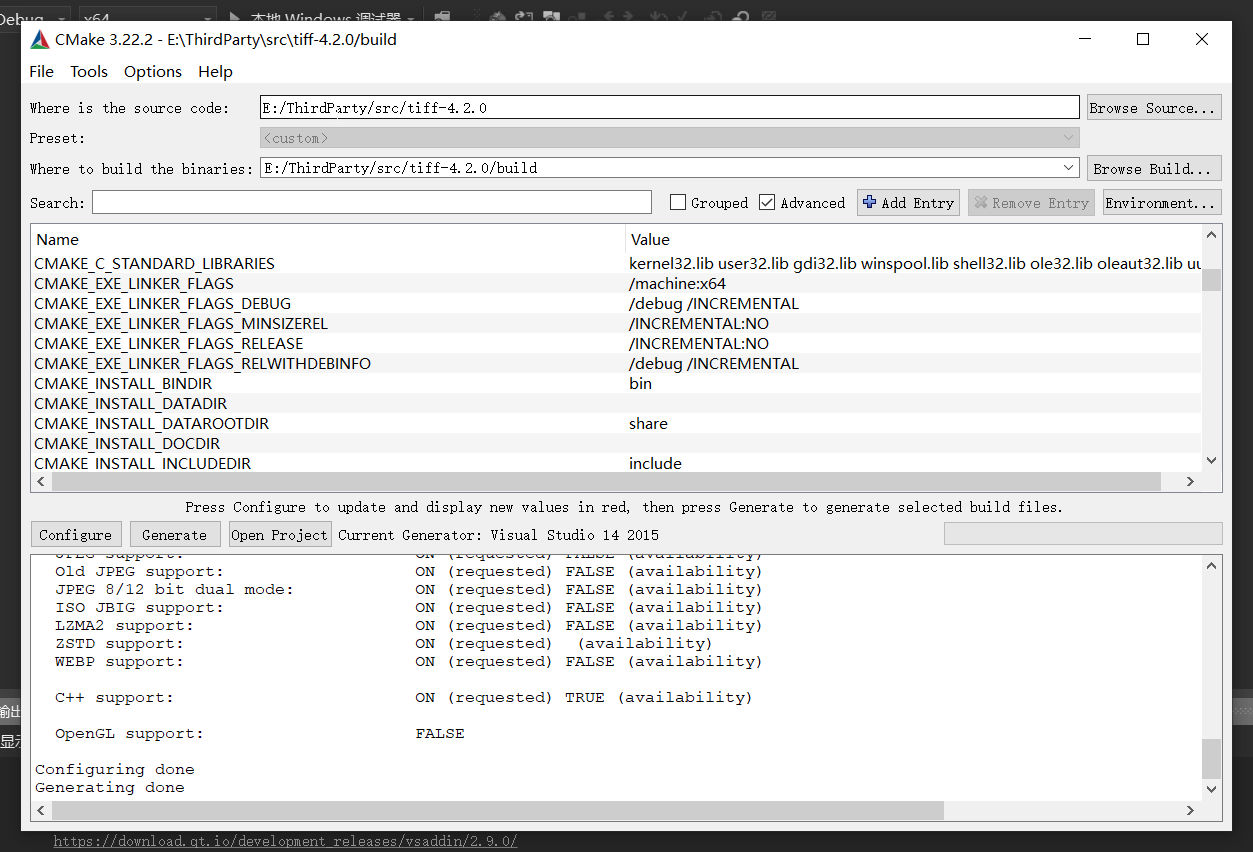The height and width of the screenshot is (852, 1253).
Task: Open the Options menu
Action: tap(153, 72)
